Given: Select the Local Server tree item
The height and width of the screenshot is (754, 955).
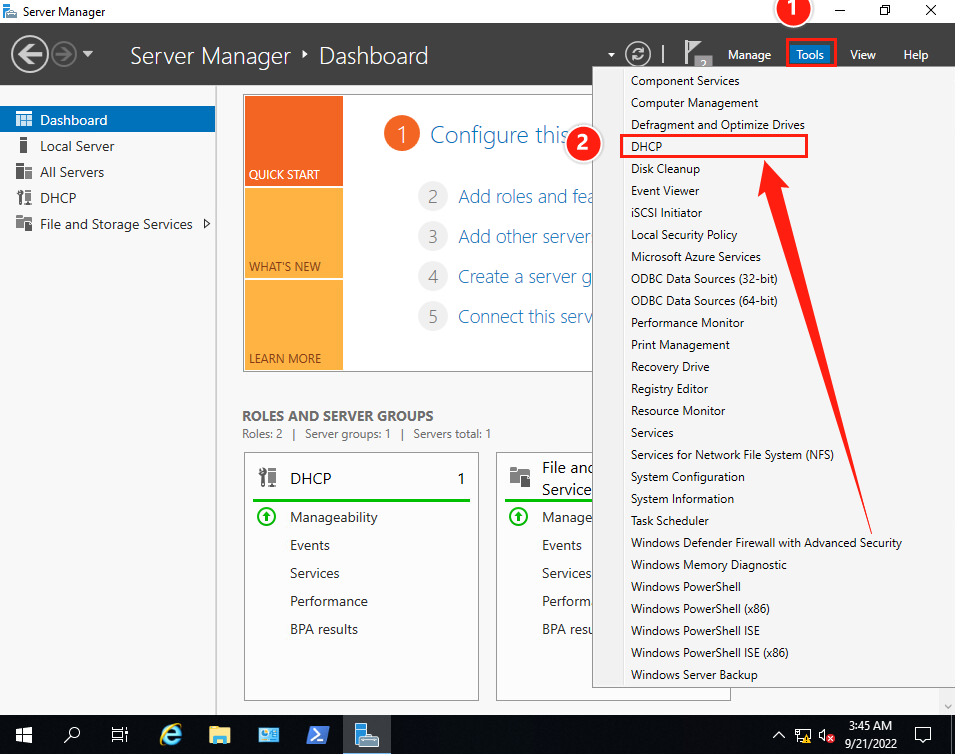Looking at the screenshot, I should coord(77,146).
